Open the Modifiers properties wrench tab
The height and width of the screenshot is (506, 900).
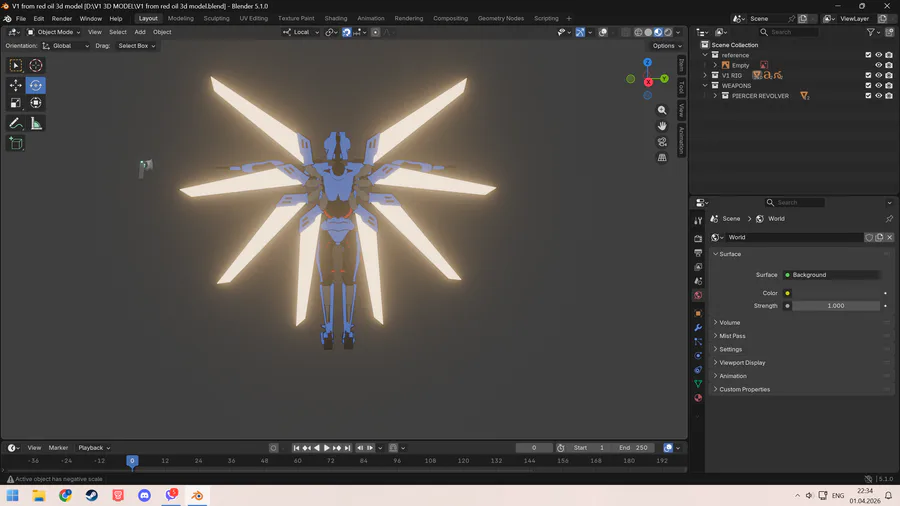(x=698, y=328)
